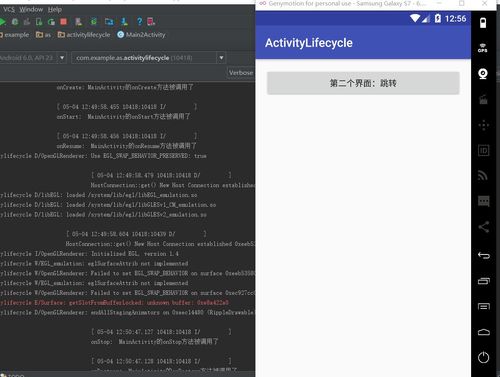
Task: Open Genymotion battery widget
Action: coord(483,23)
